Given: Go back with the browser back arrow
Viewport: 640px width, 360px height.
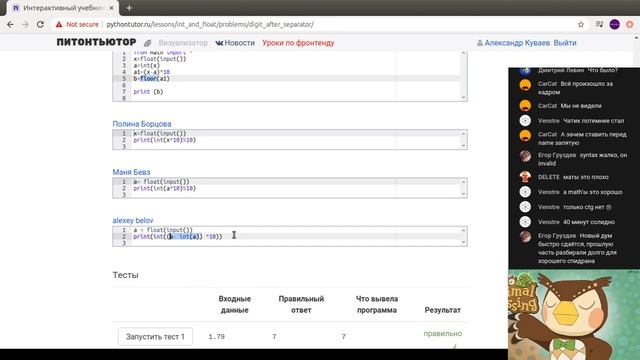Looking at the screenshot, I should coord(10,24).
